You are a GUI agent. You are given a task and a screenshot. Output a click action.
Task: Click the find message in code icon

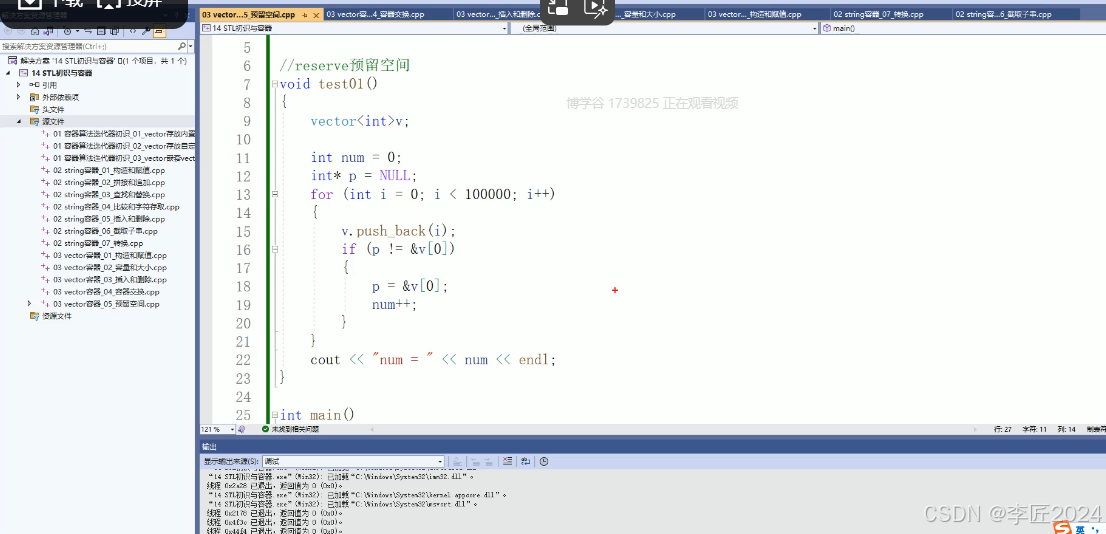tap(457, 461)
